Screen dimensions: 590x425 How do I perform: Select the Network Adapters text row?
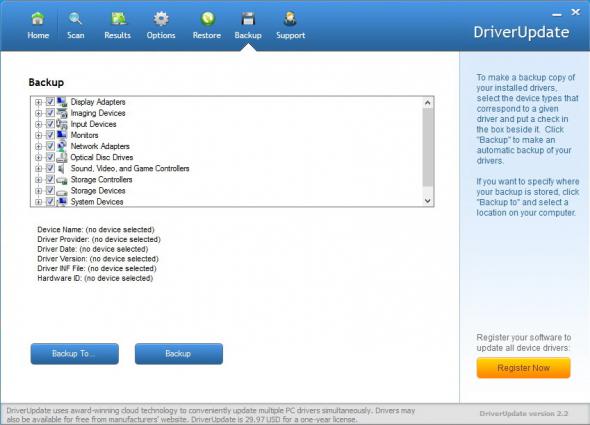[100, 146]
